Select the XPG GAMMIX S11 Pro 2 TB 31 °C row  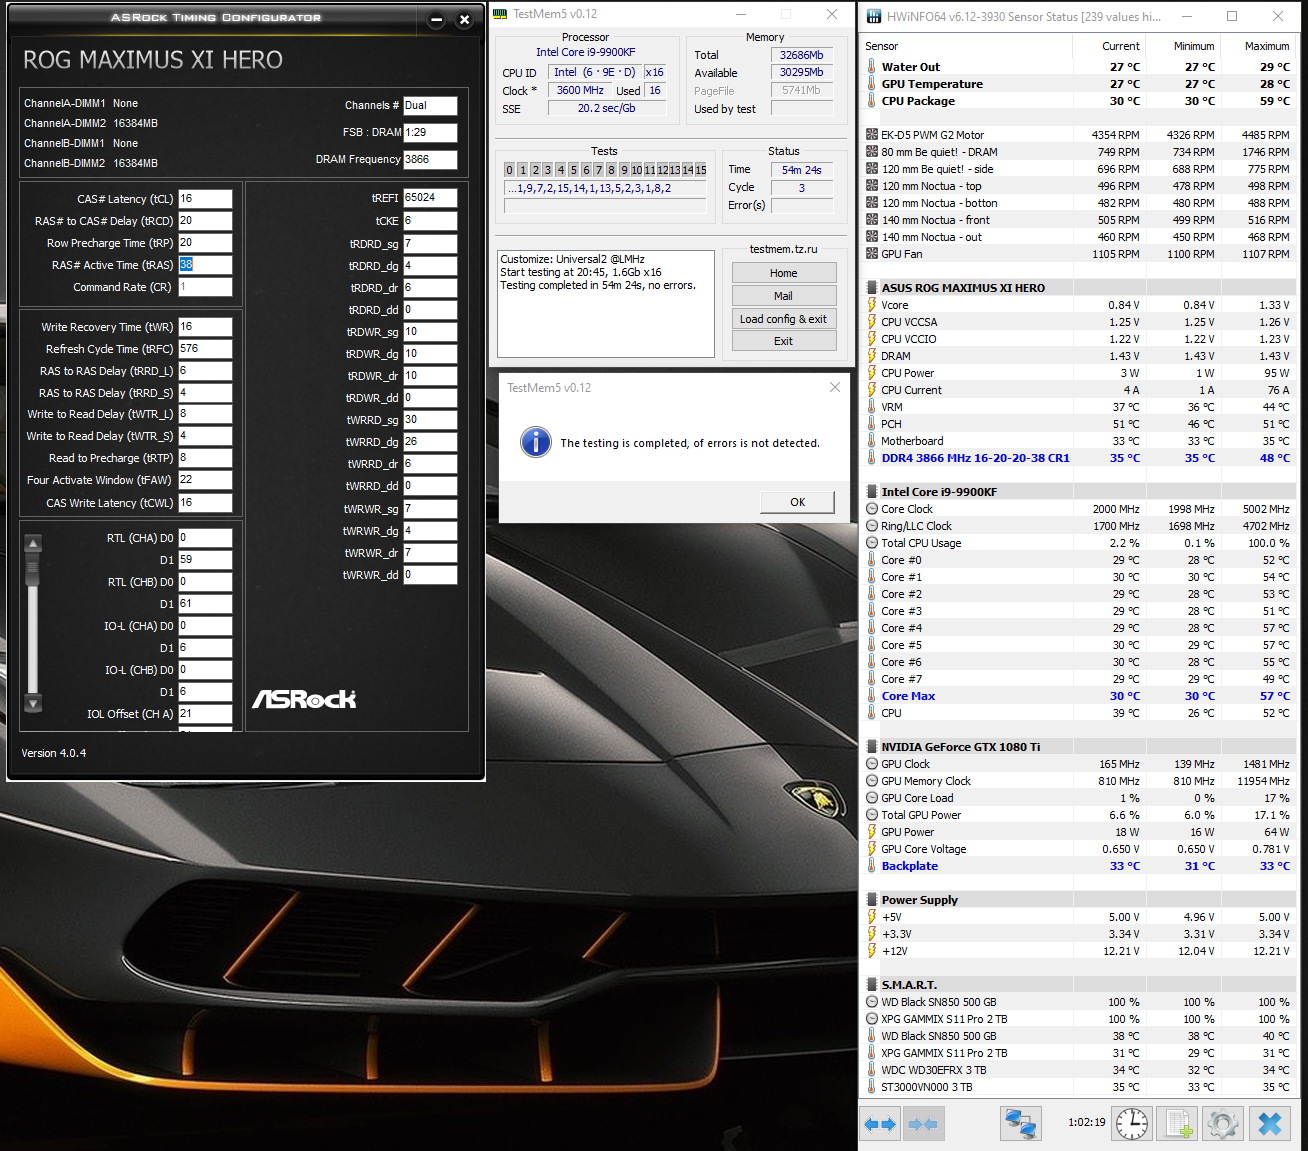1079,1053
